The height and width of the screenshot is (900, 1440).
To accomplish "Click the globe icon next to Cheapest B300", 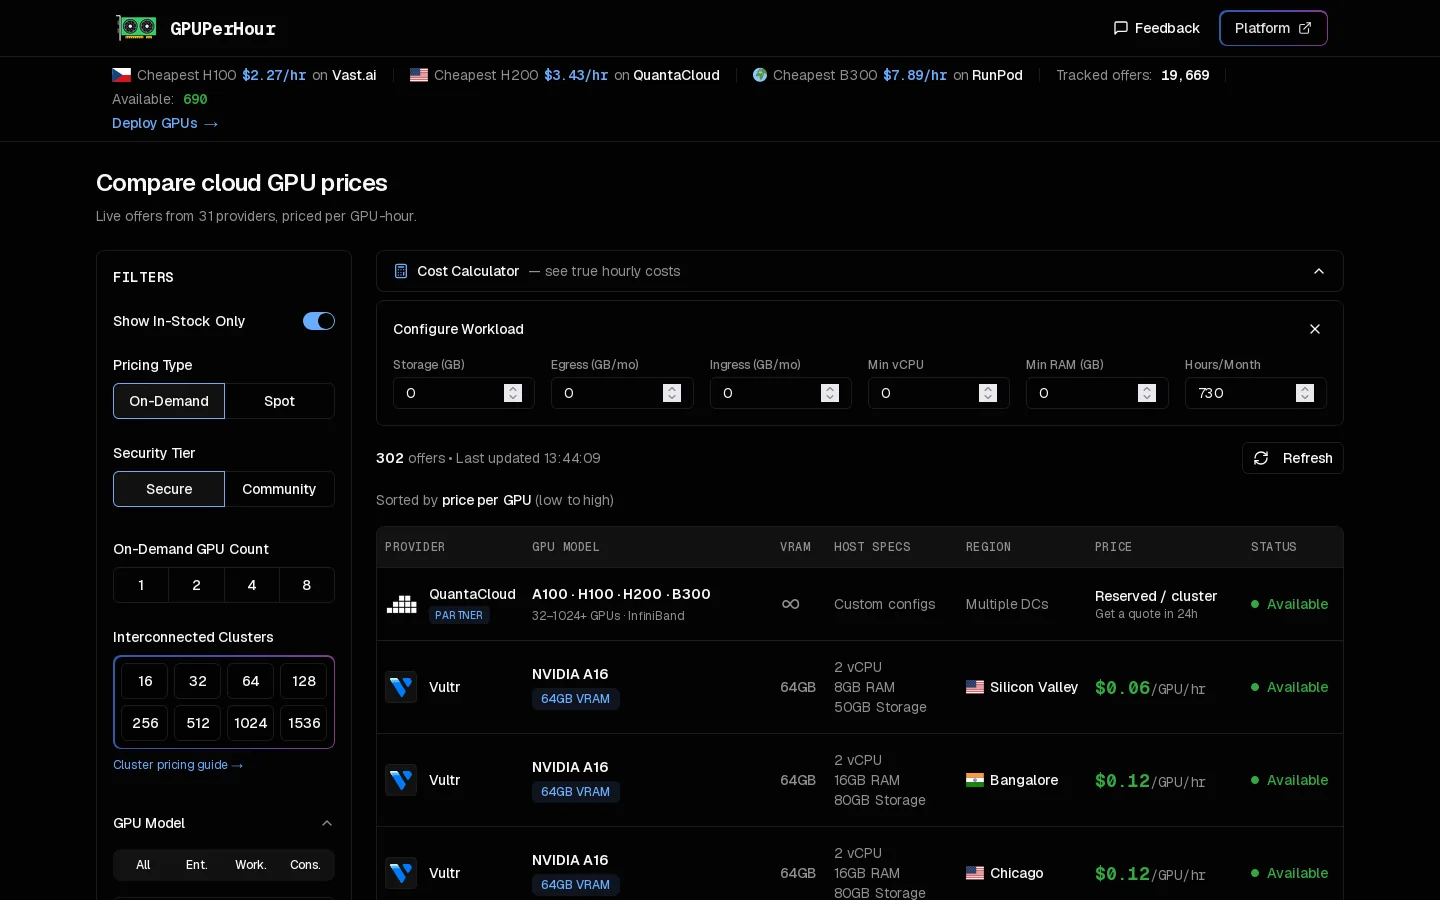I will pos(760,75).
